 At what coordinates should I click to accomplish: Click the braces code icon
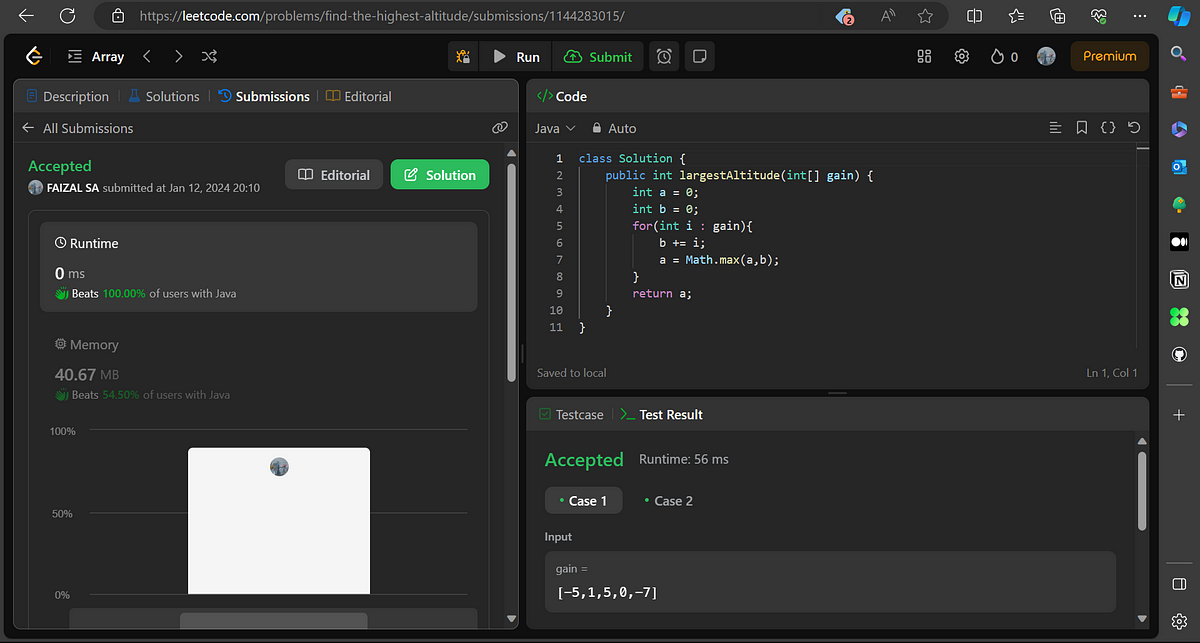coord(1108,128)
